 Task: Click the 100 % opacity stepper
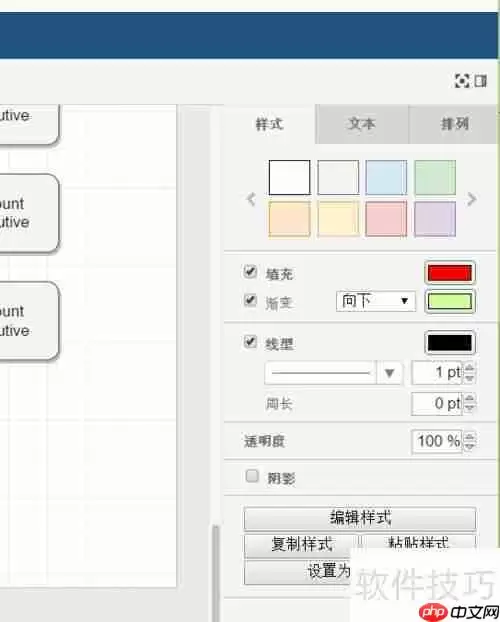(x=469, y=441)
